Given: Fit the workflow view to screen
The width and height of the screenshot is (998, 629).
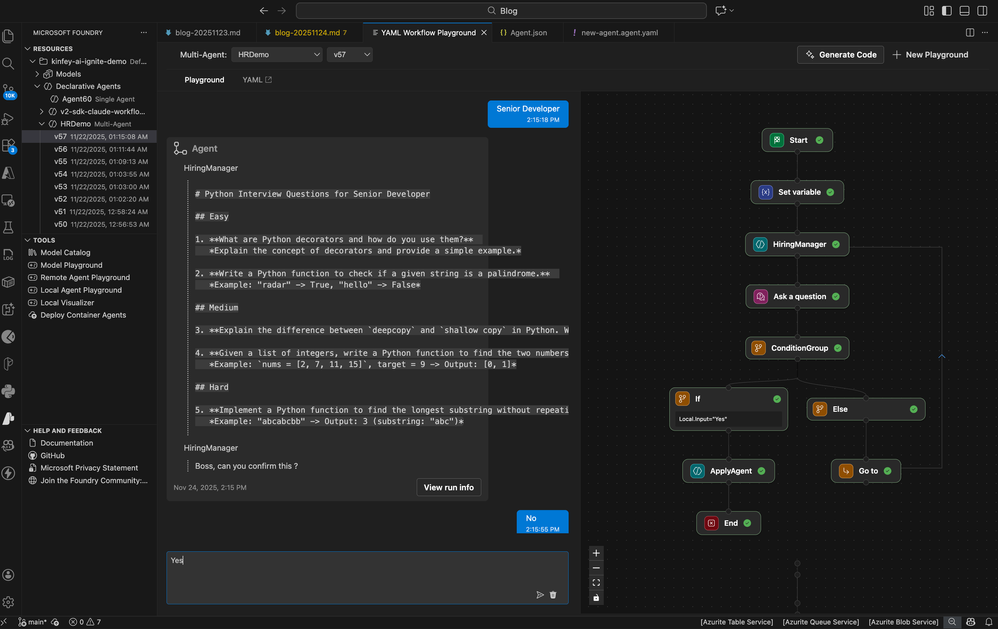Looking at the screenshot, I should (x=596, y=583).
